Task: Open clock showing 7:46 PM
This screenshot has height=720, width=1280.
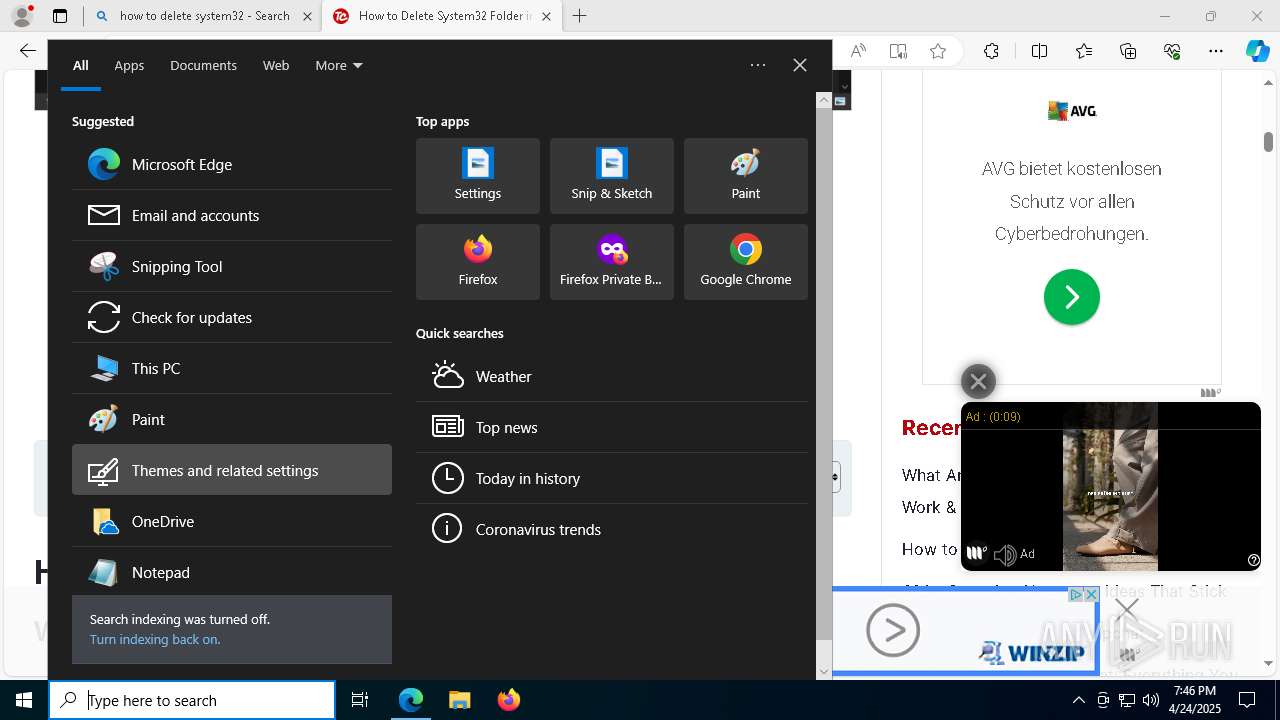Action: tap(1195, 700)
